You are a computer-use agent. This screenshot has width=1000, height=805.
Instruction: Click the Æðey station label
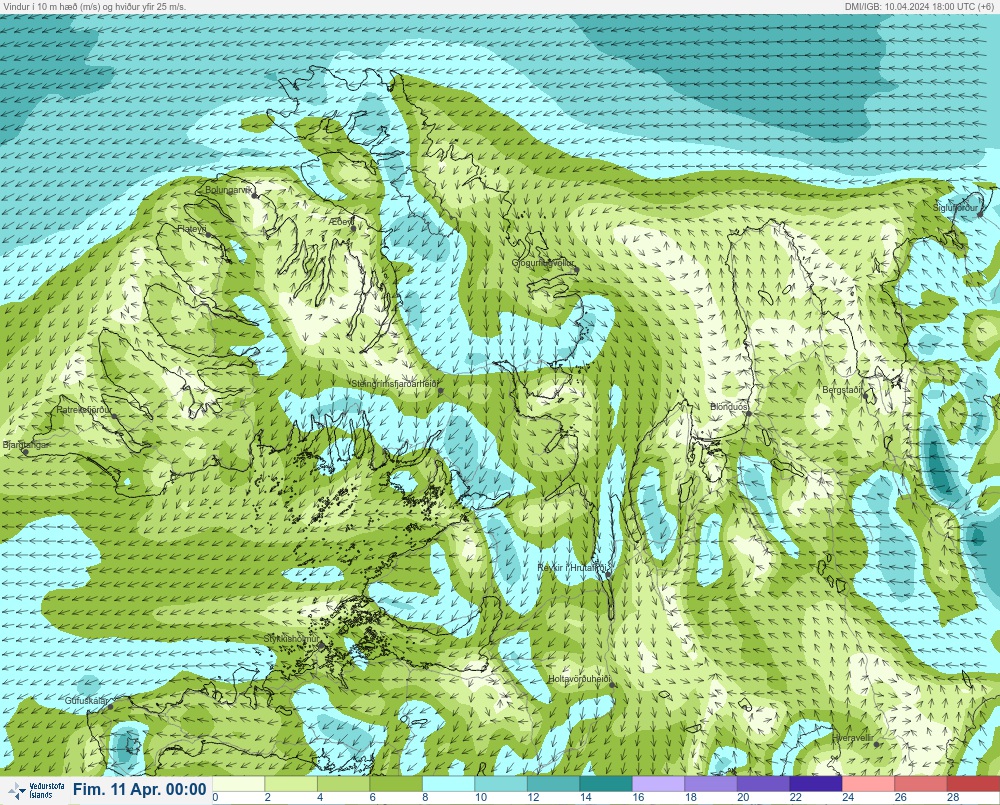[342, 221]
